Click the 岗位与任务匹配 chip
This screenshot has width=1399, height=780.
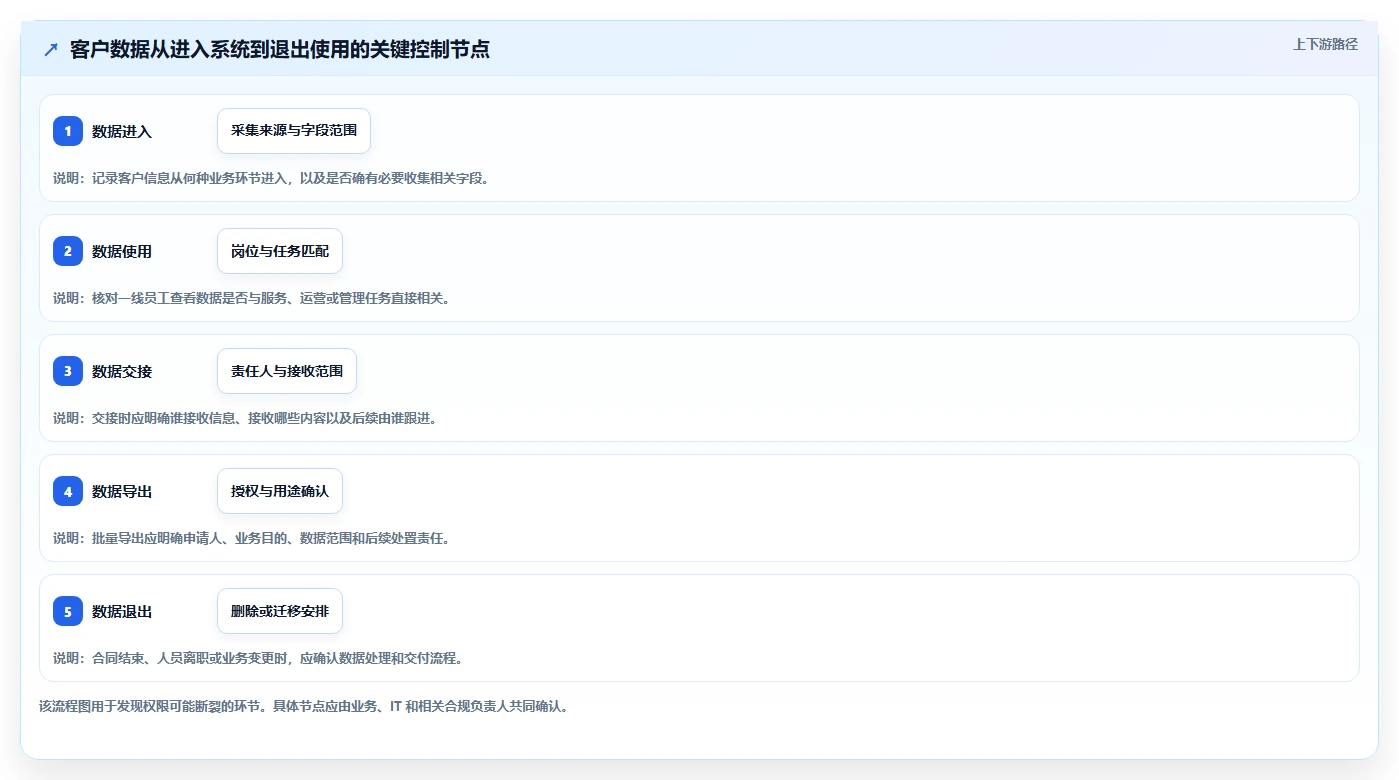point(280,251)
